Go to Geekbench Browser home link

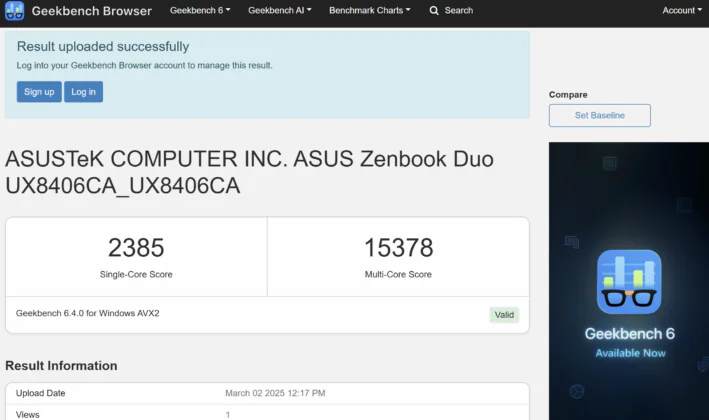(x=91, y=11)
